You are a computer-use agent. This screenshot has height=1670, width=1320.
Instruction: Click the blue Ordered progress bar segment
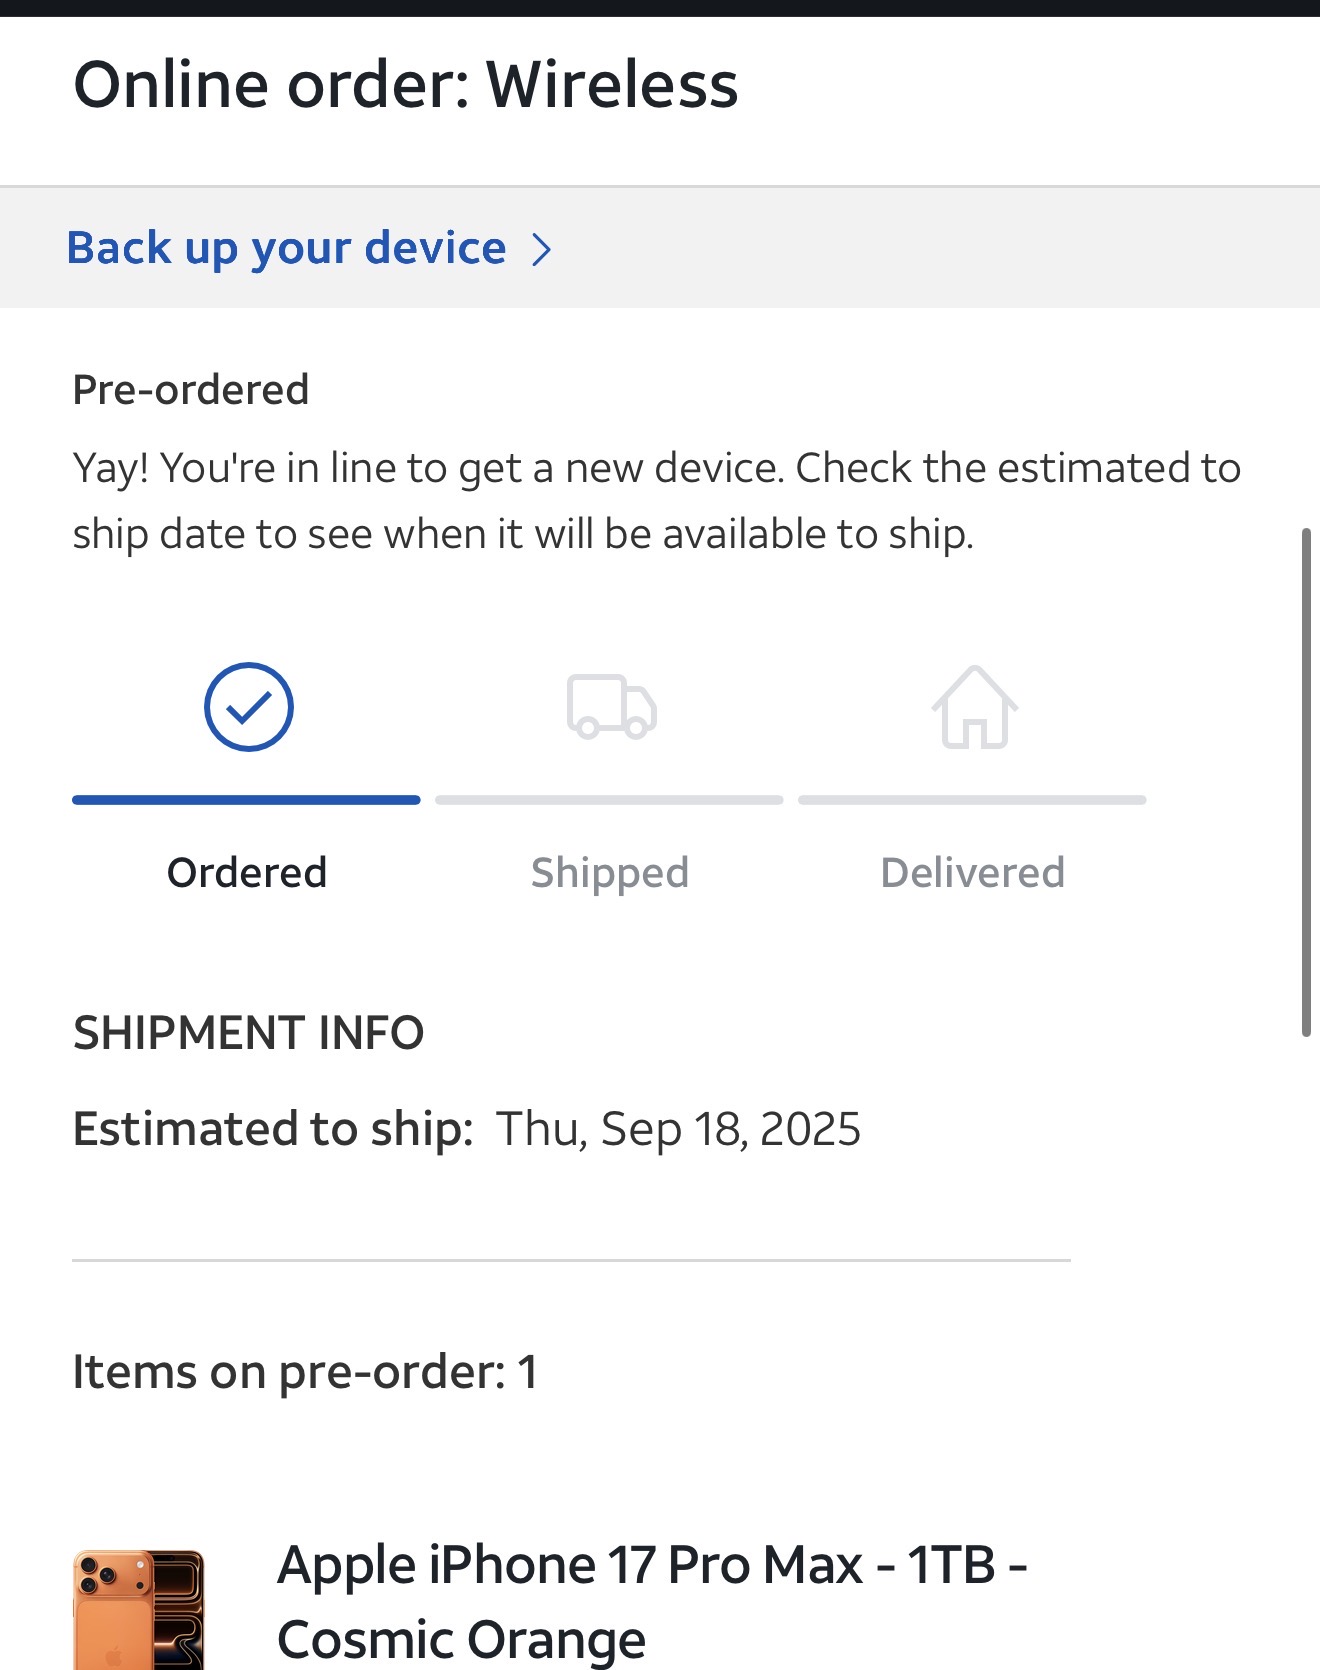coord(246,800)
